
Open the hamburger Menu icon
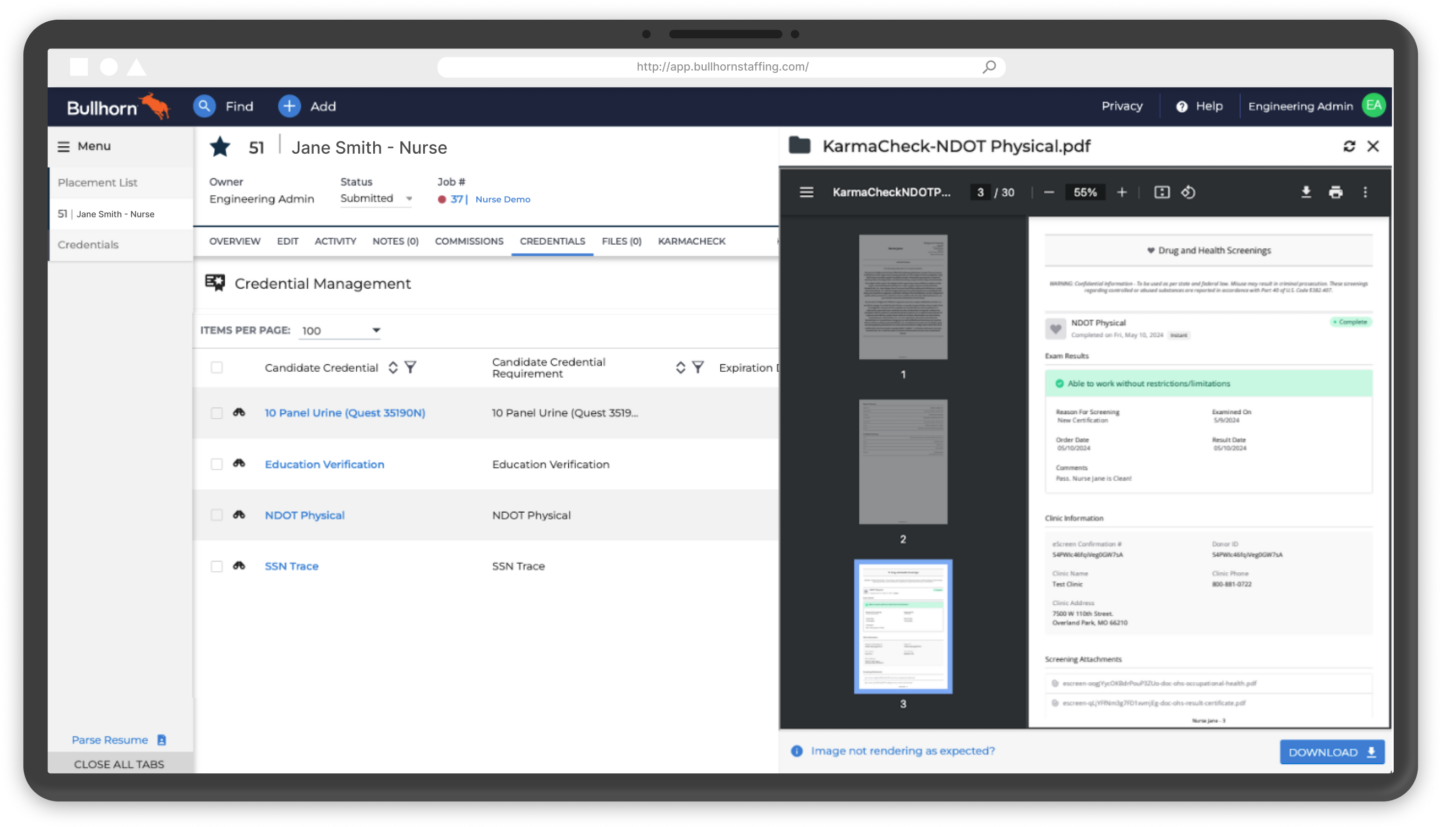63,146
